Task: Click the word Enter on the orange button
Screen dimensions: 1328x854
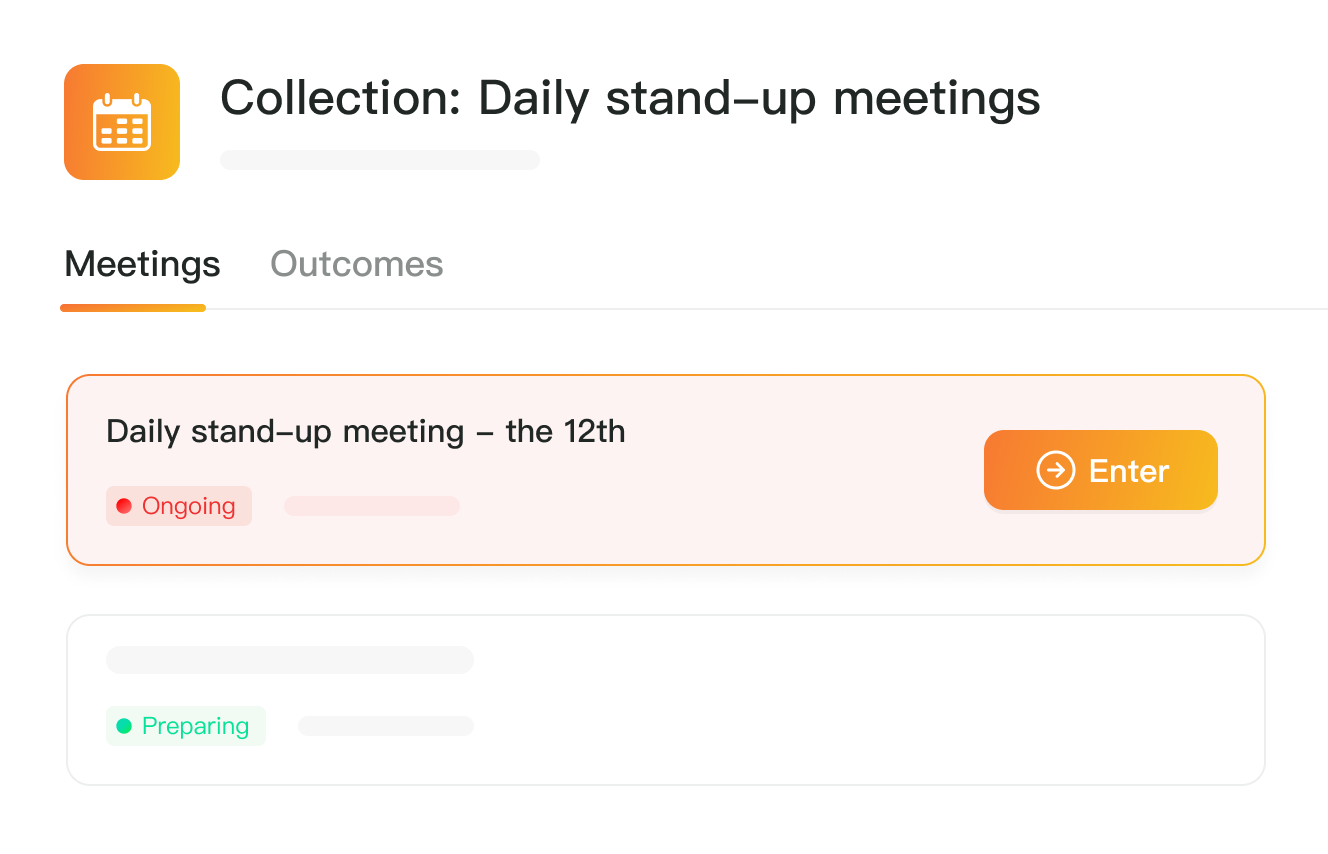Action: [1129, 471]
